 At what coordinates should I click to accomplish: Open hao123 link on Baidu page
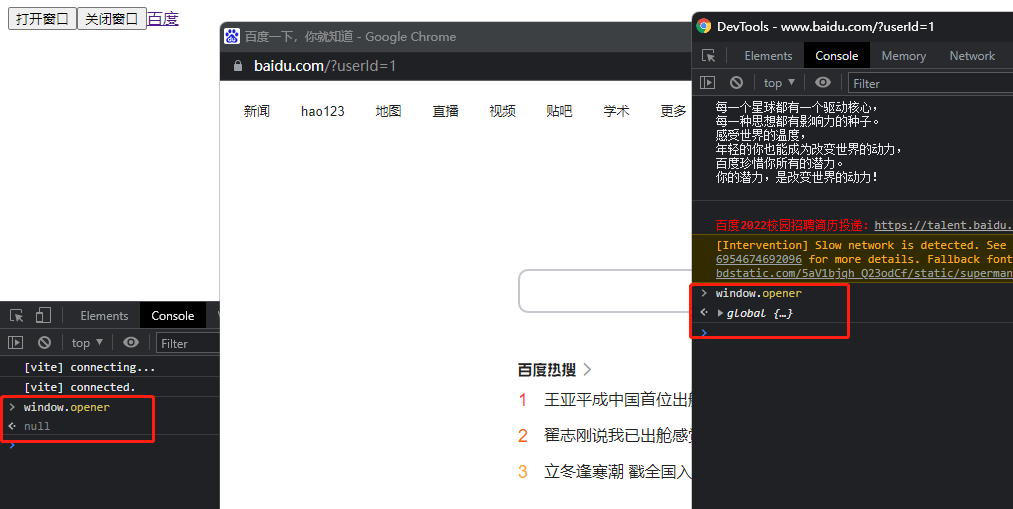click(322, 111)
